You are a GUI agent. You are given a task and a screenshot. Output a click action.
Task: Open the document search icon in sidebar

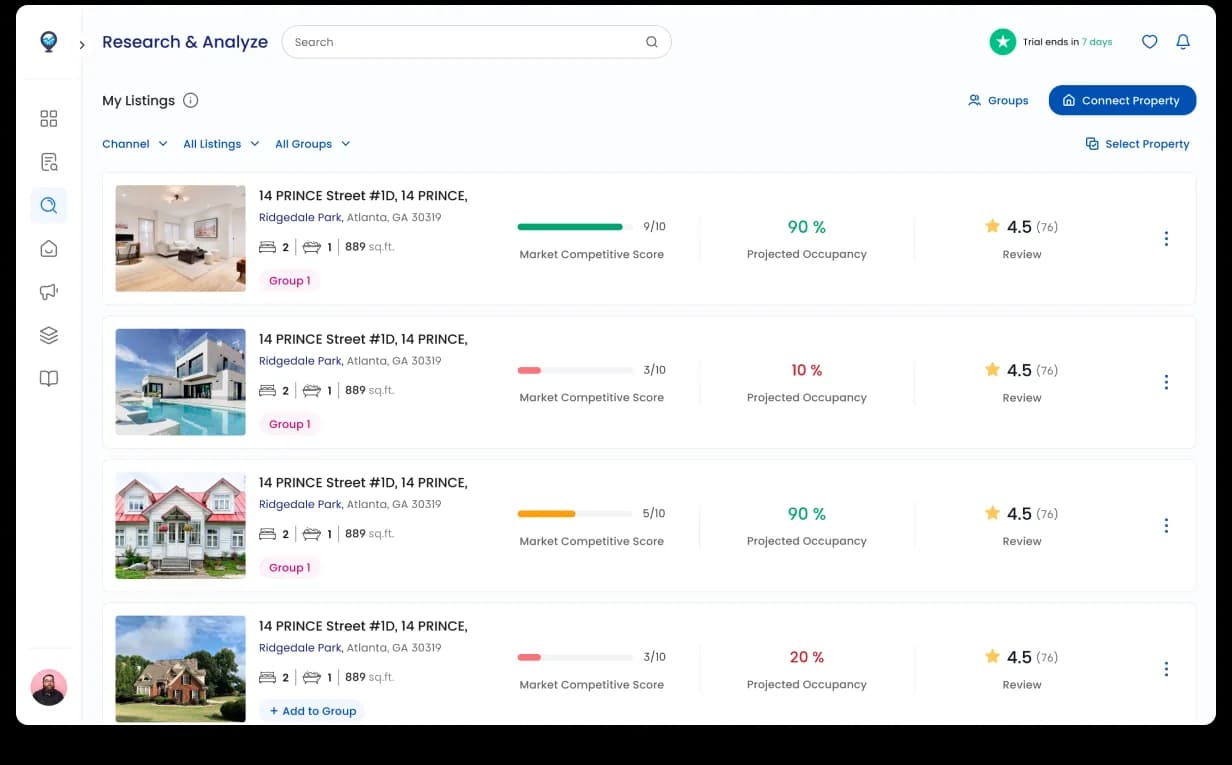pyautogui.click(x=49, y=162)
